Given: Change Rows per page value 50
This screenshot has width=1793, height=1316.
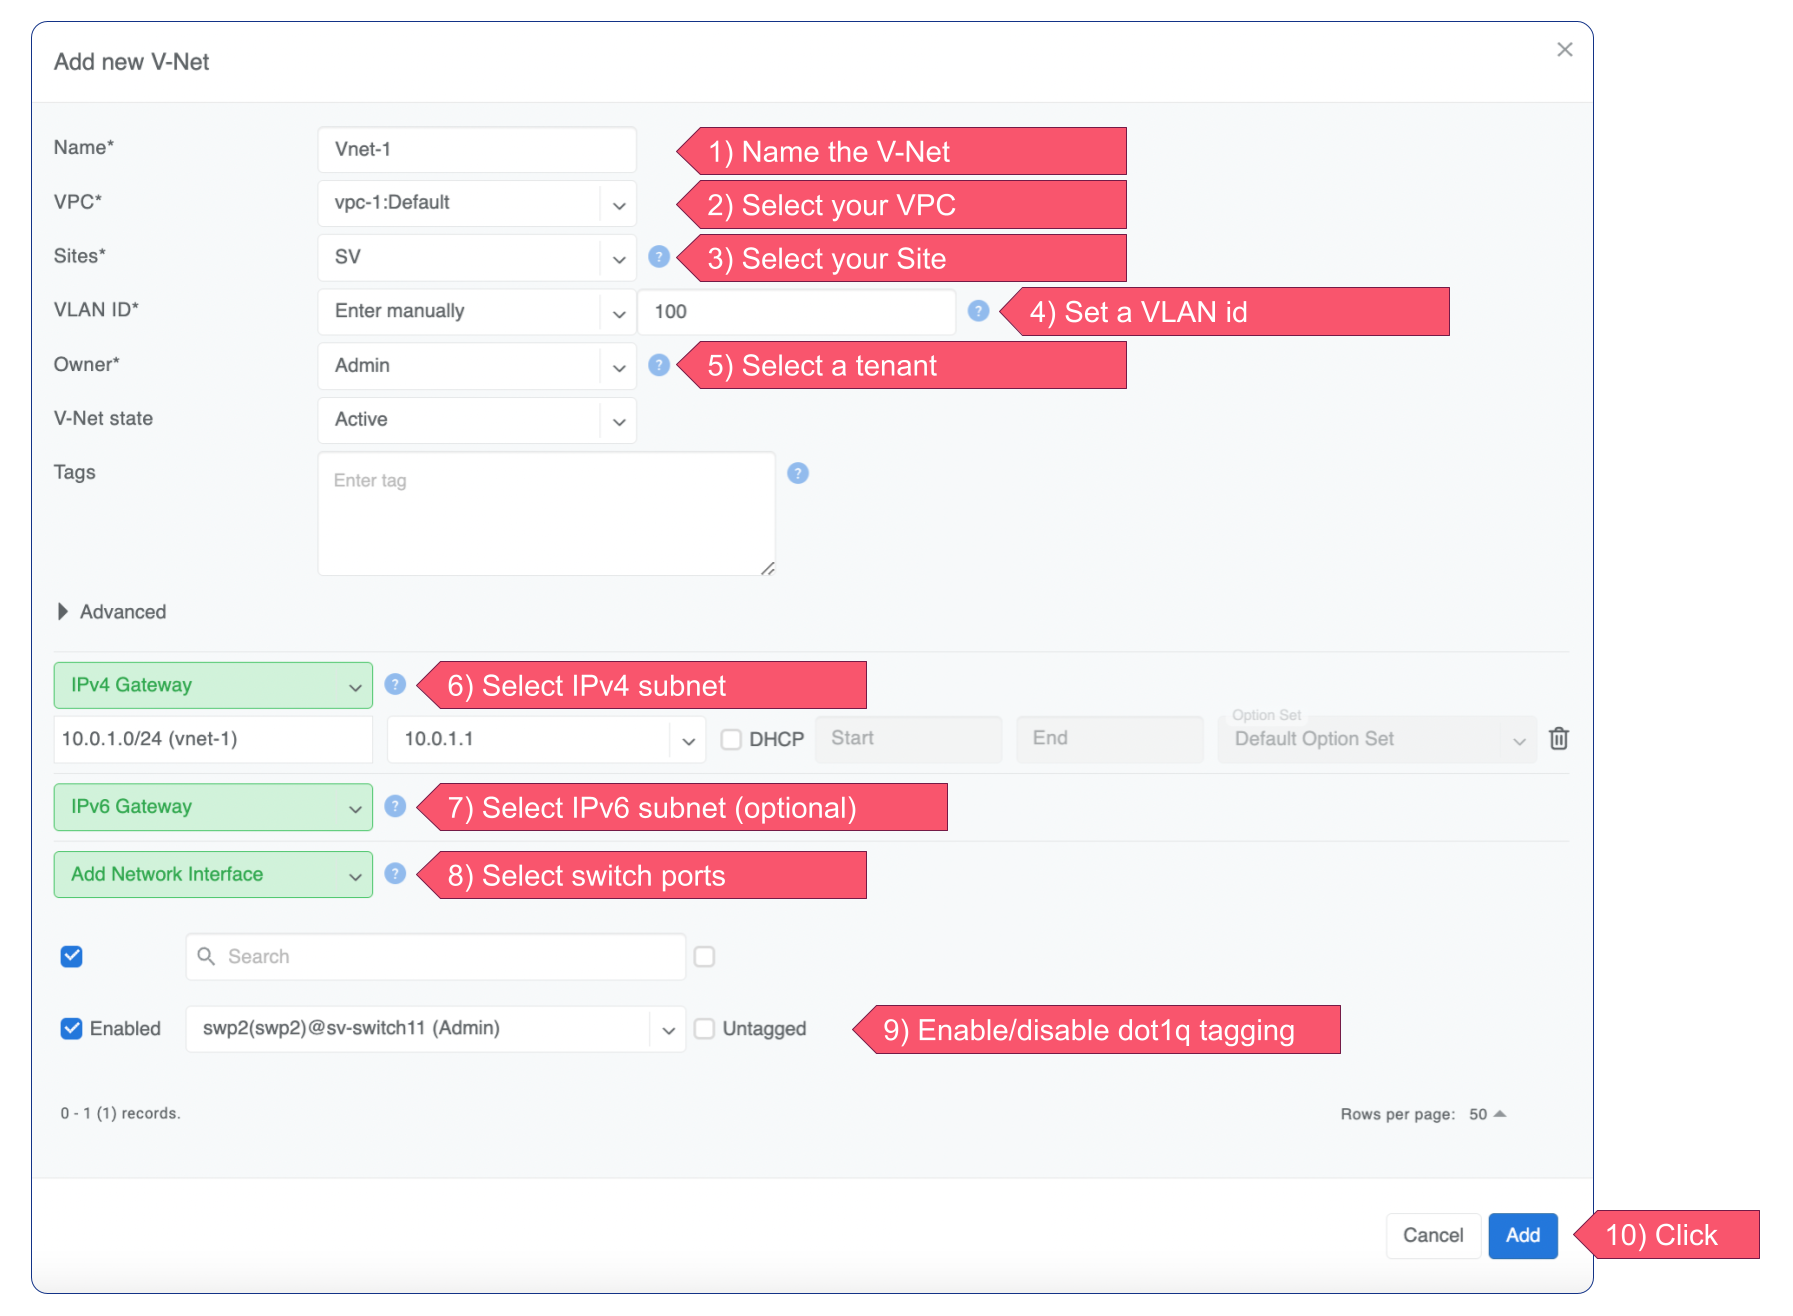Looking at the screenshot, I should click(x=1487, y=1114).
